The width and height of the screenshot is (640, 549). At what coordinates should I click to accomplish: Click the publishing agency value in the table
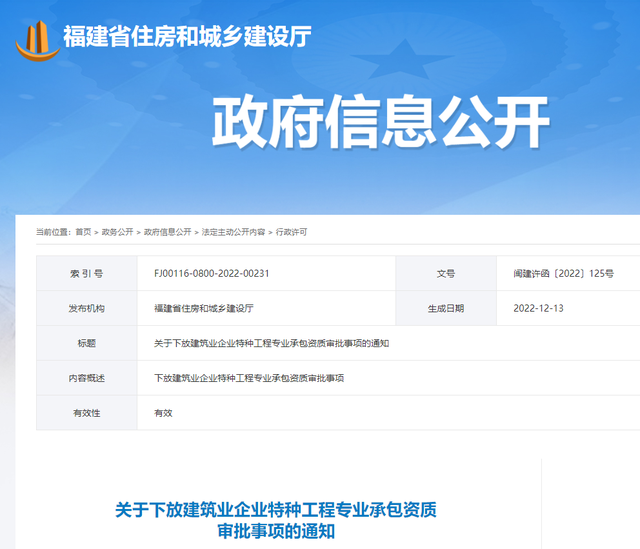pyautogui.click(x=204, y=308)
